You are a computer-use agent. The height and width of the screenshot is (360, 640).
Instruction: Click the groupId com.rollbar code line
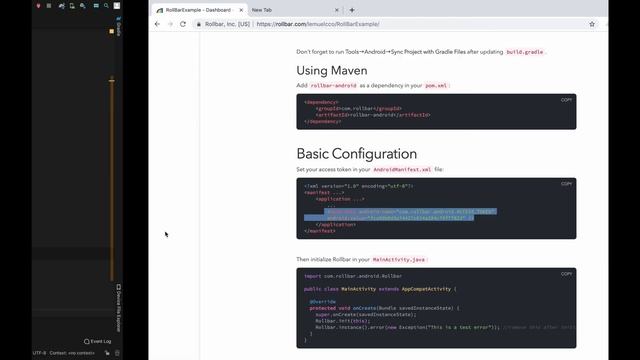click(x=359, y=109)
